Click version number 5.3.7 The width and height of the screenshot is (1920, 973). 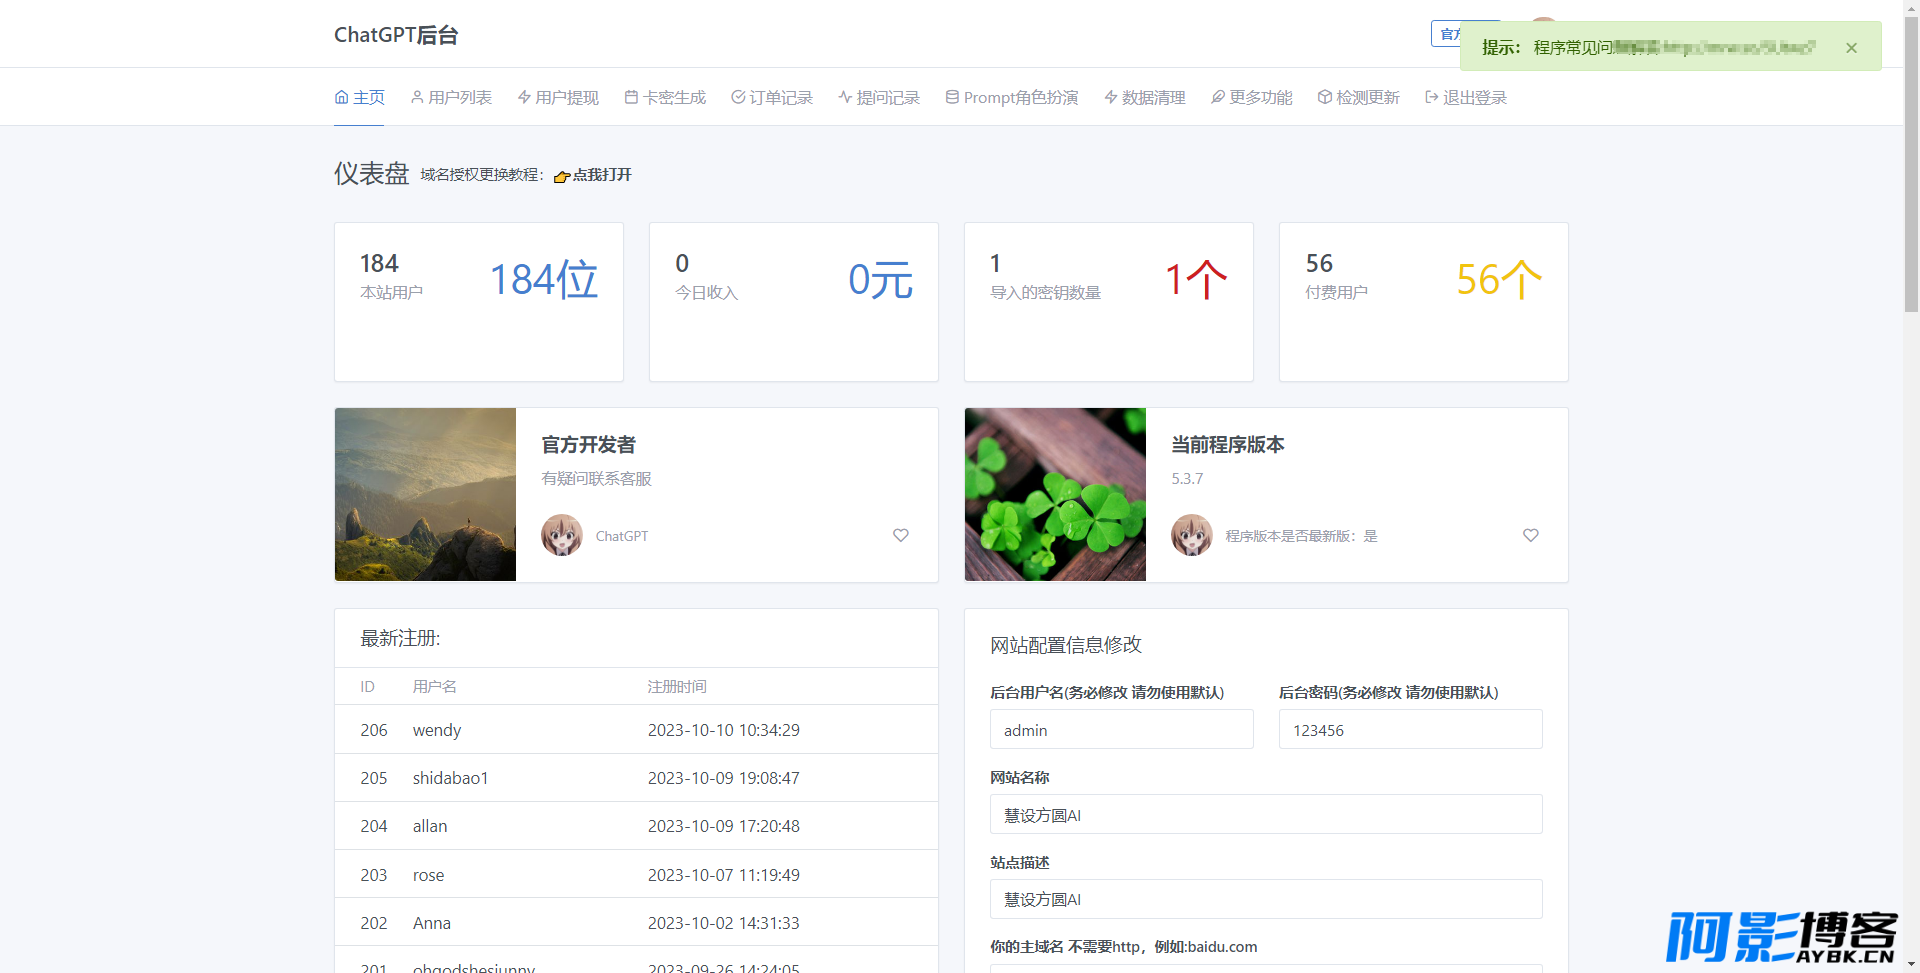tap(1187, 479)
